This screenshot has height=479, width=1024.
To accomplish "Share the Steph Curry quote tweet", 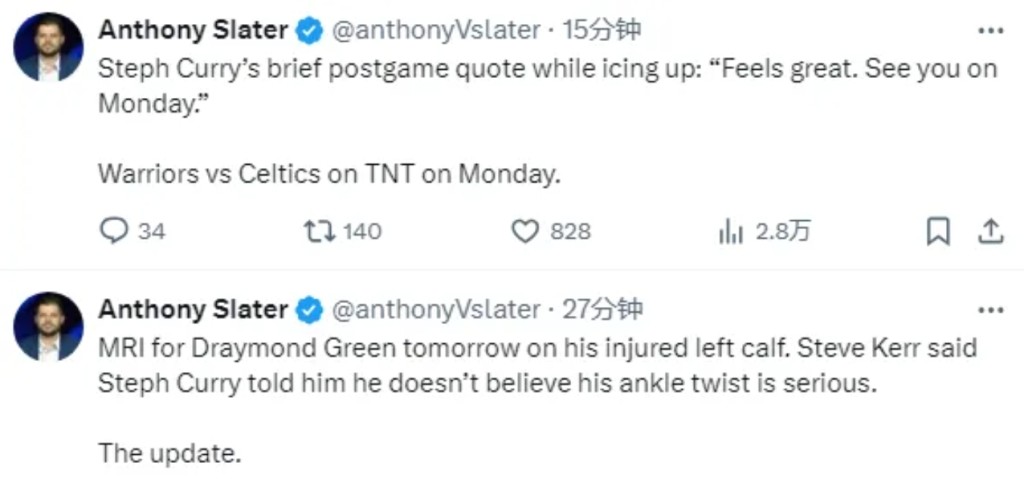I will [990, 232].
